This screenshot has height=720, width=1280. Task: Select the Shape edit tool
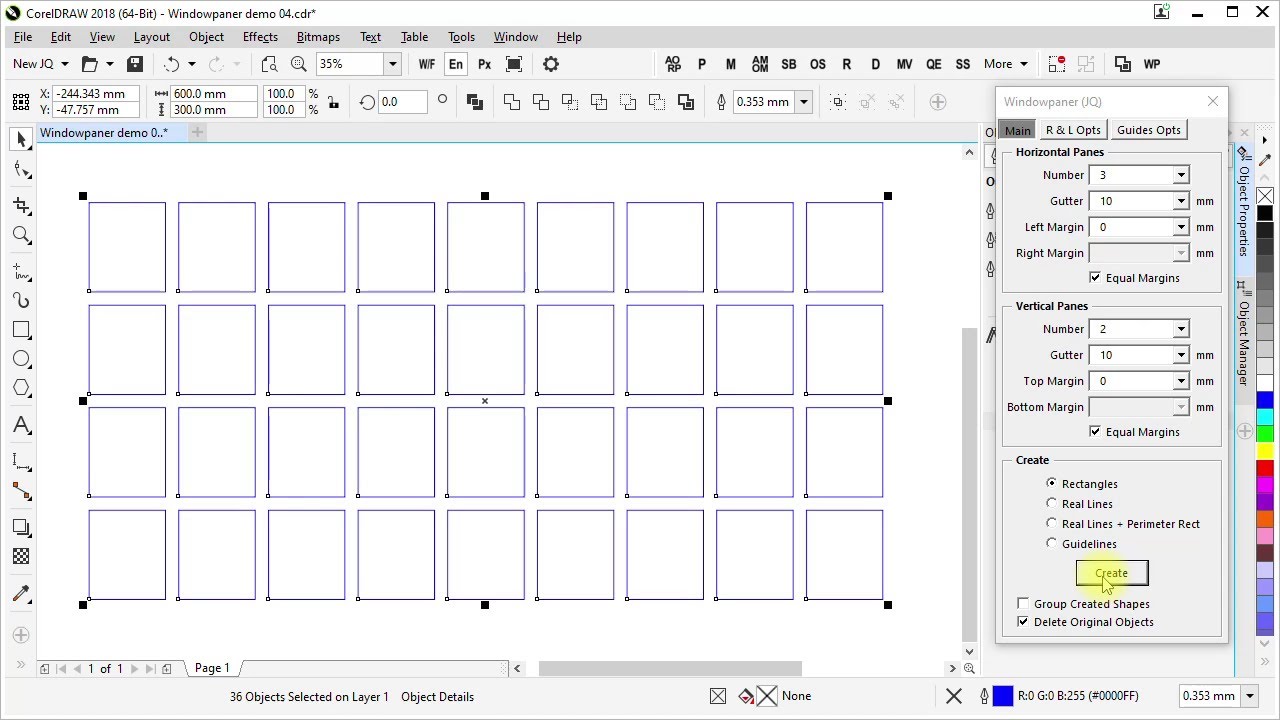click(x=21, y=170)
